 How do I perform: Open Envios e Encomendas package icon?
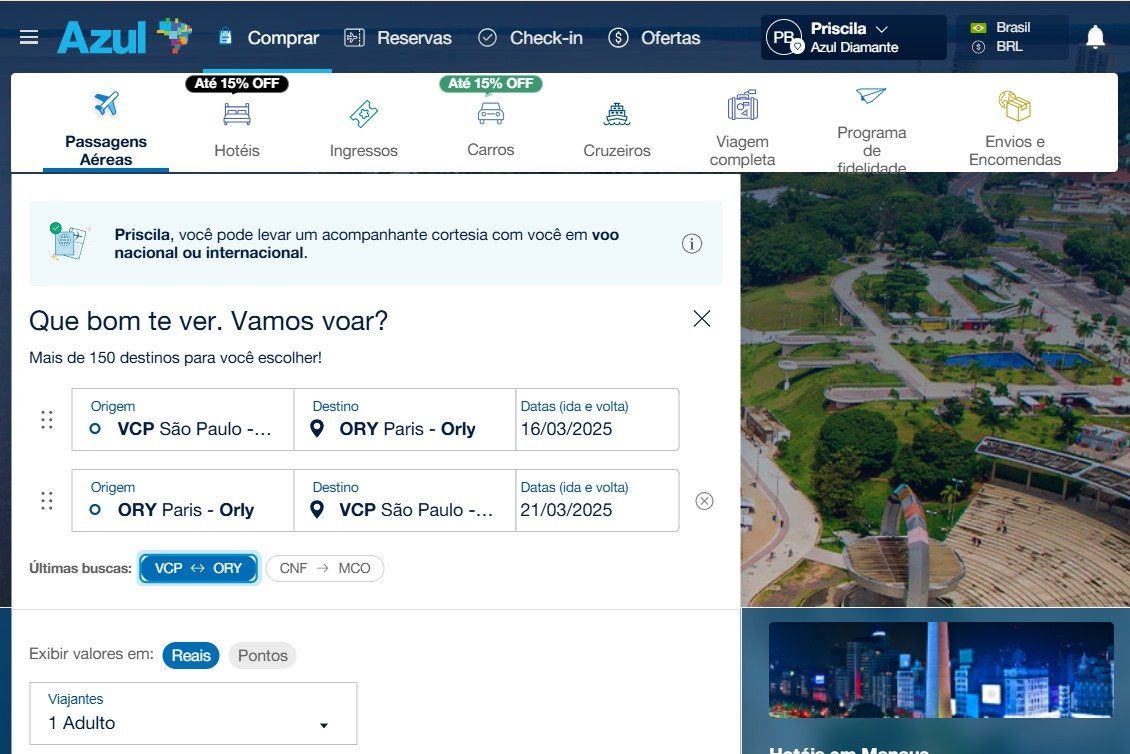(x=1014, y=106)
